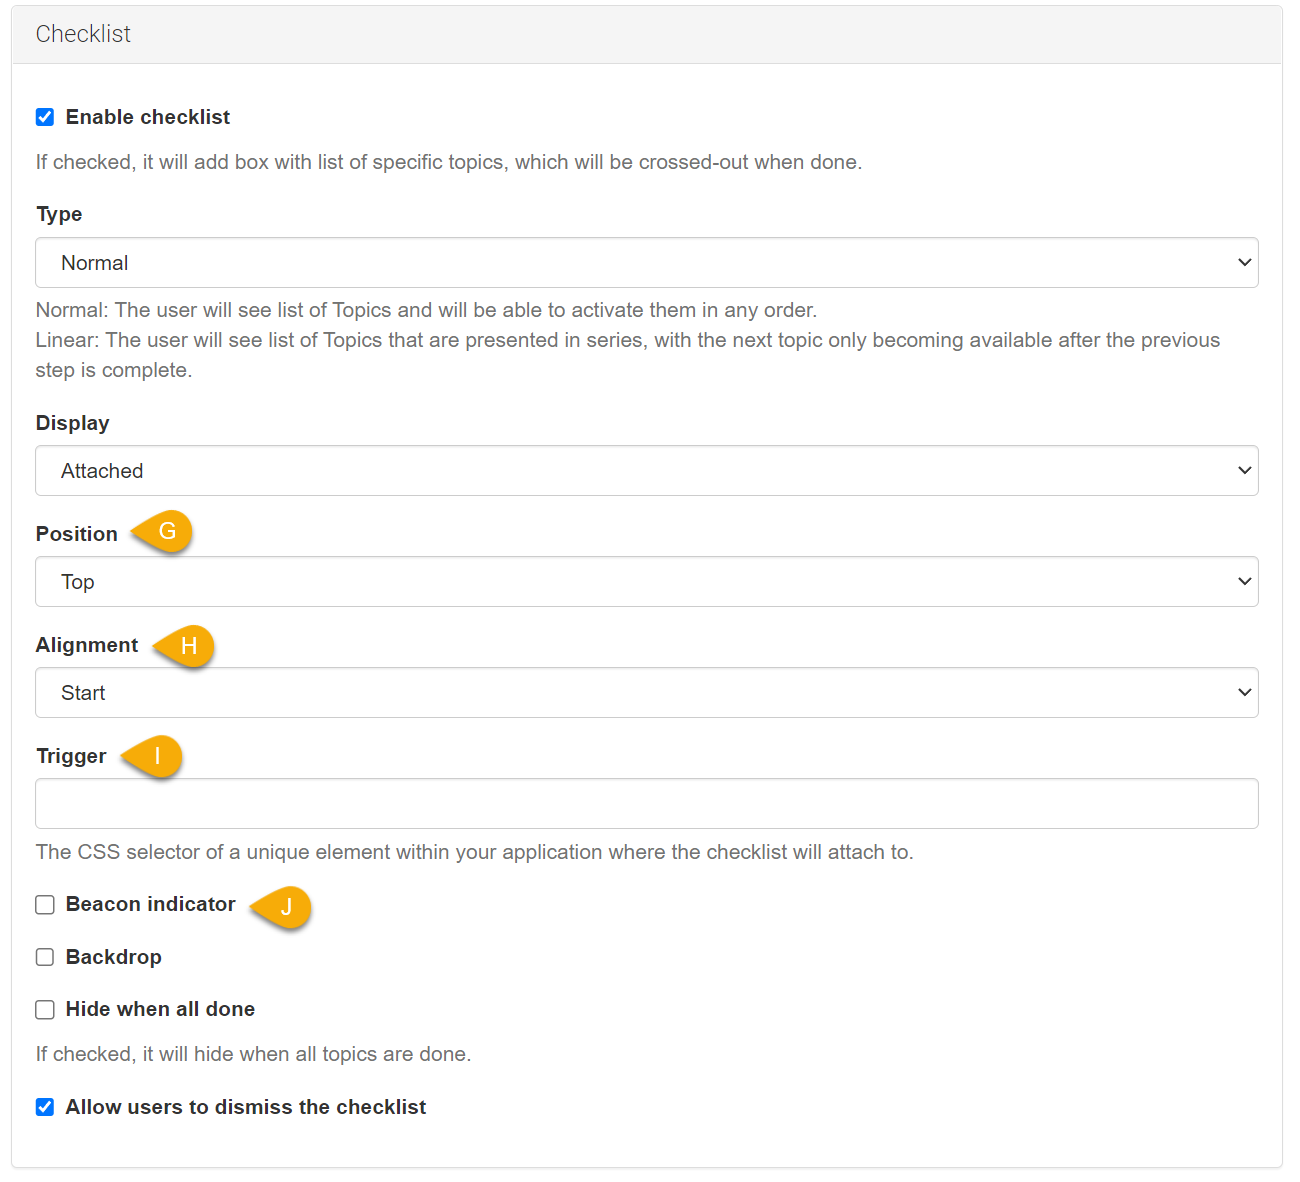Click the Hide when all done label

(x=160, y=1009)
